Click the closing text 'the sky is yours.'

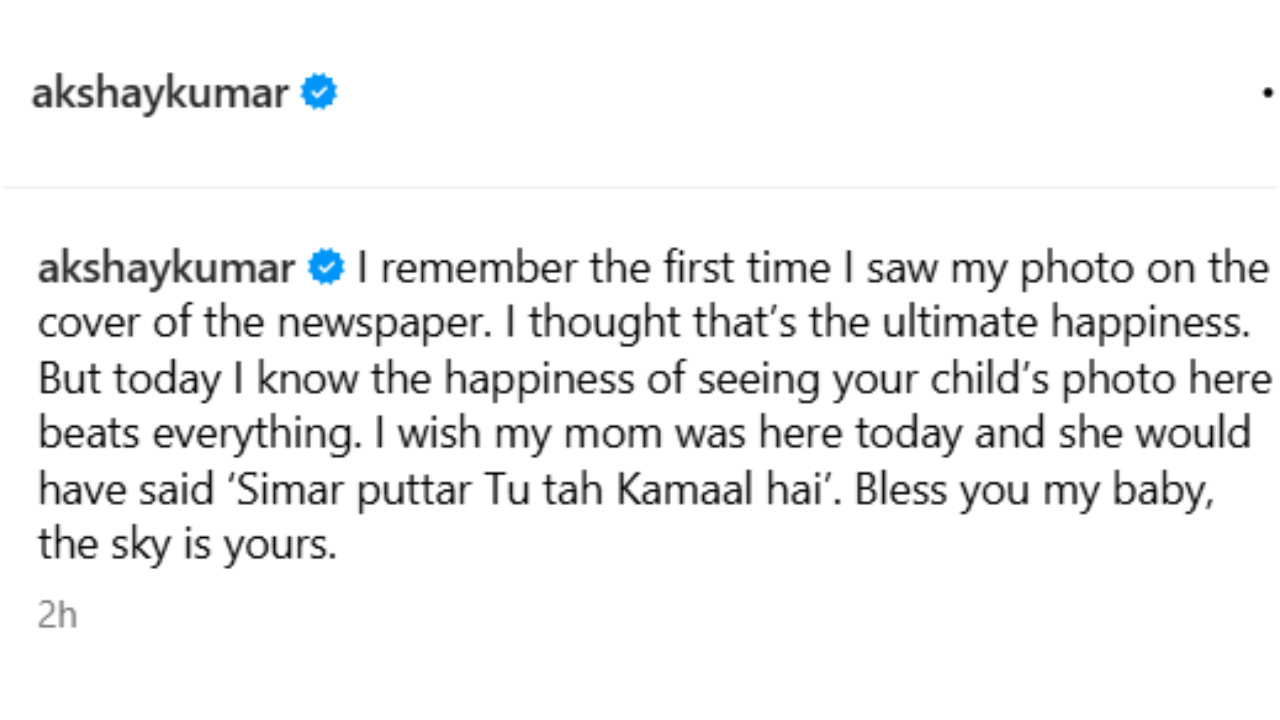pyautogui.click(x=187, y=545)
